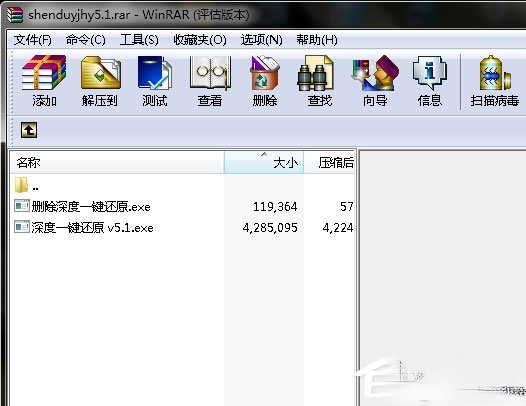Screen dimensions: 526x406
Task: Open the 帮助(H) menu
Action: click(317, 40)
